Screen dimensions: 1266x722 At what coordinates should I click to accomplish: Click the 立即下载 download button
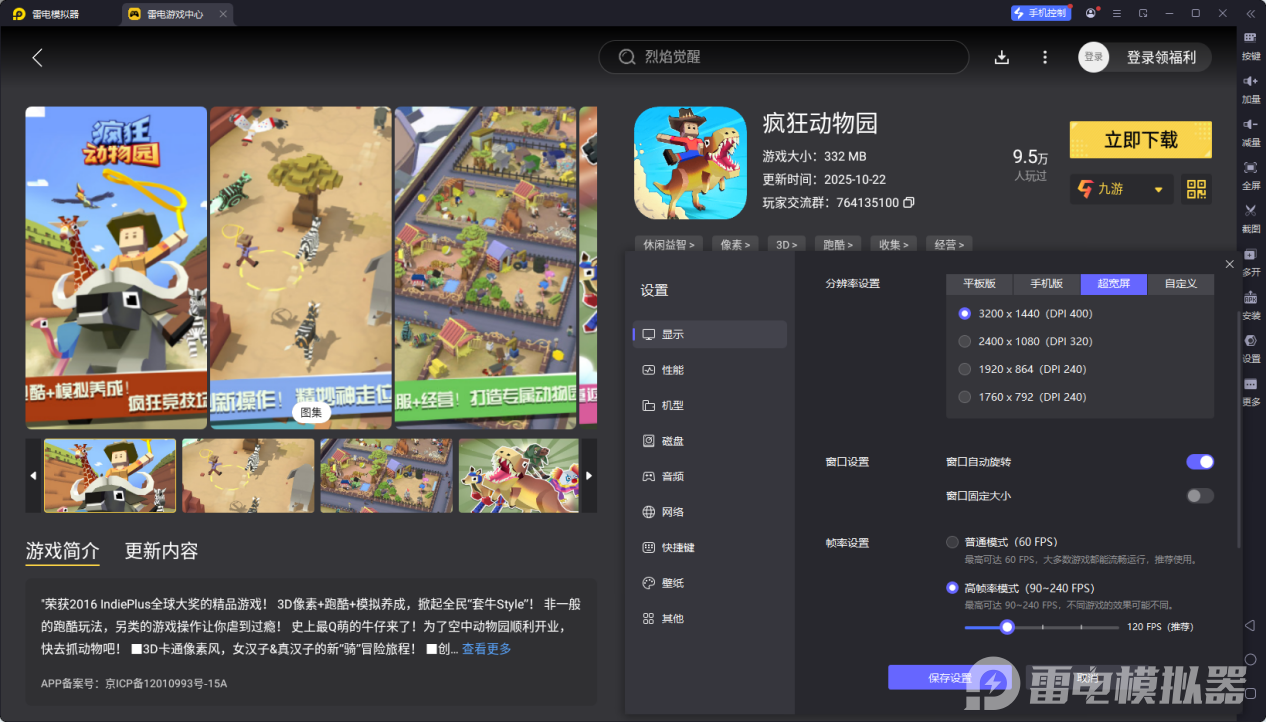point(1140,140)
